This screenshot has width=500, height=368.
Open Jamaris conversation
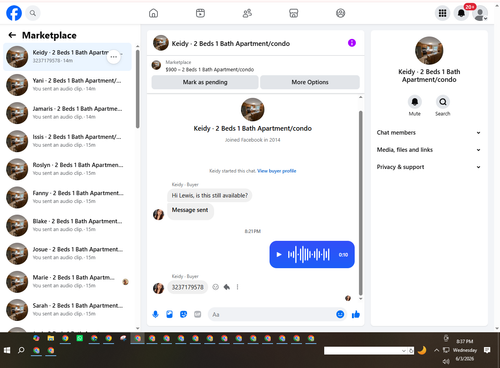coord(68,113)
